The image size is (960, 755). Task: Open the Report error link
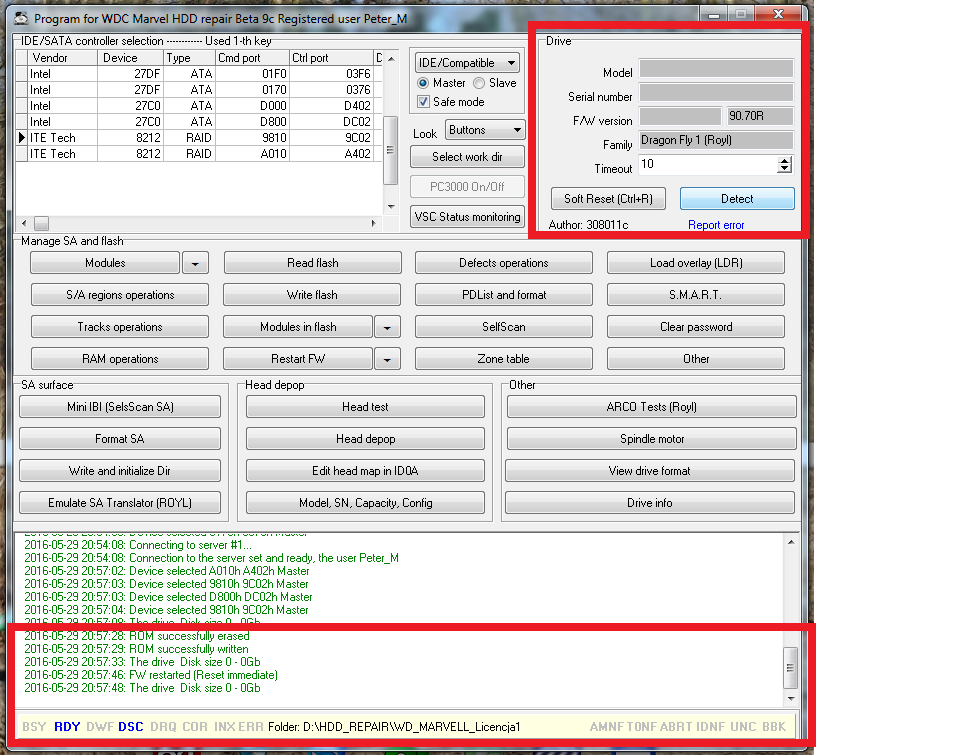click(x=716, y=225)
